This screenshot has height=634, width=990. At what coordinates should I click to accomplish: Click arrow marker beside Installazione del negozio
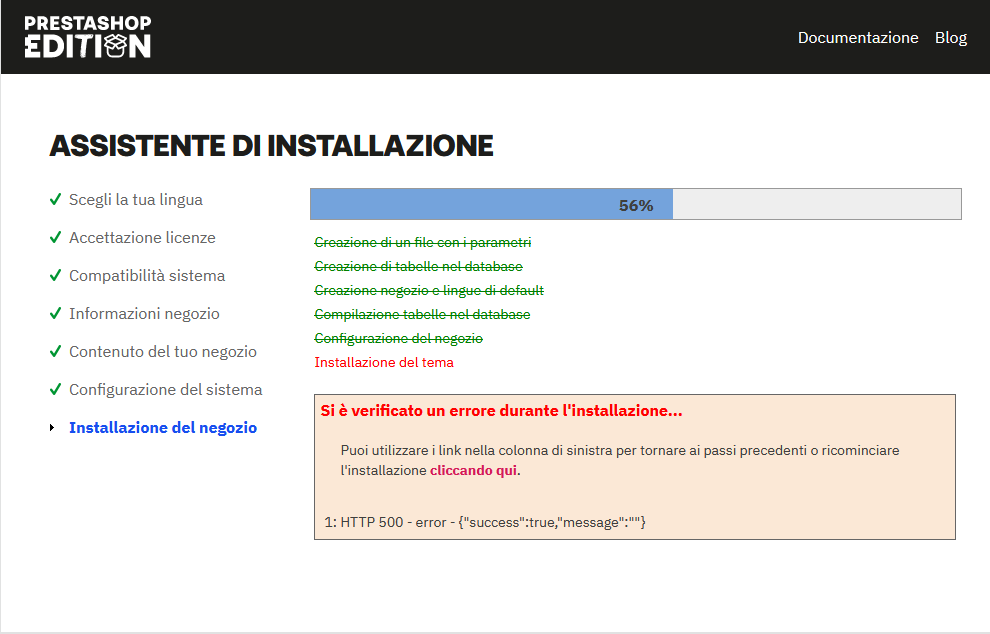point(52,428)
